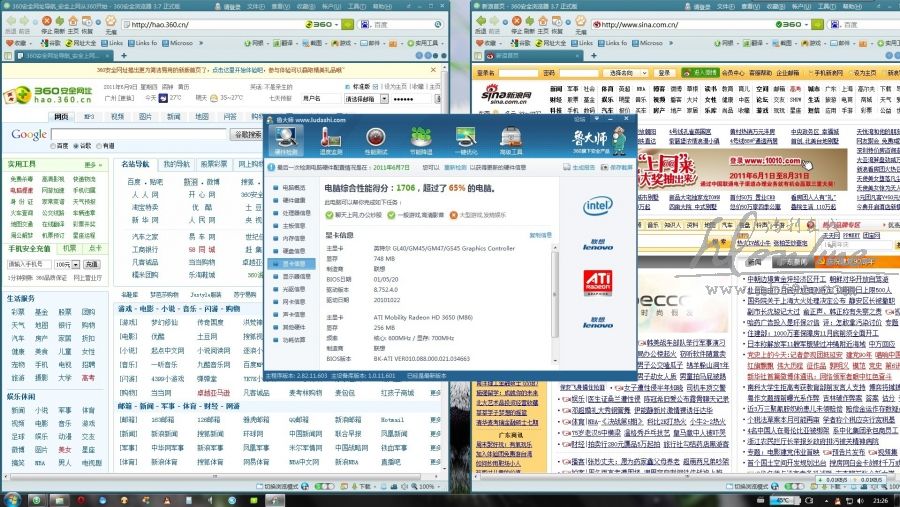
Task: Click the 硬件检测 hardware detection icon
Action: (x=286, y=139)
